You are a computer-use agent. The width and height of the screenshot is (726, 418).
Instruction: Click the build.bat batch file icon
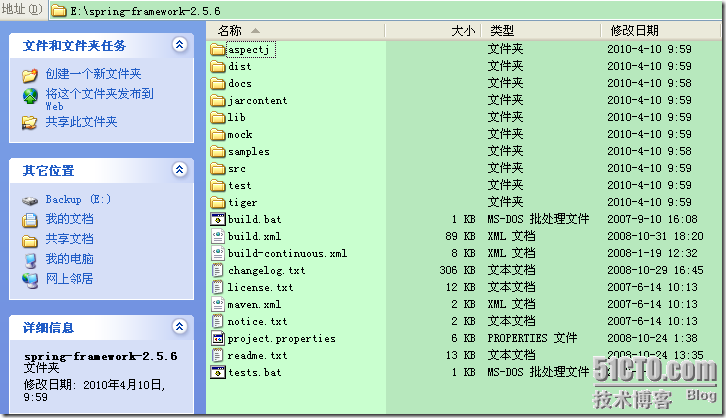218,219
